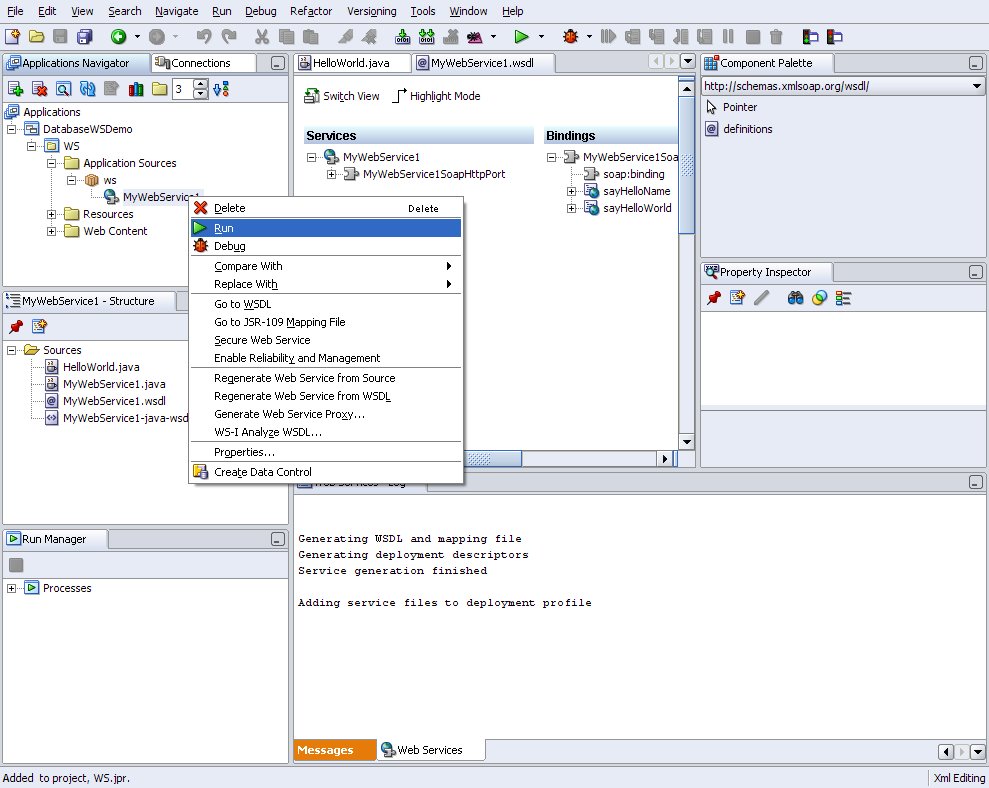The width and height of the screenshot is (989, 788).
Task: Select the Pointer tool in Component Palette
Action: pyautogui.click(x=730, y=107)
